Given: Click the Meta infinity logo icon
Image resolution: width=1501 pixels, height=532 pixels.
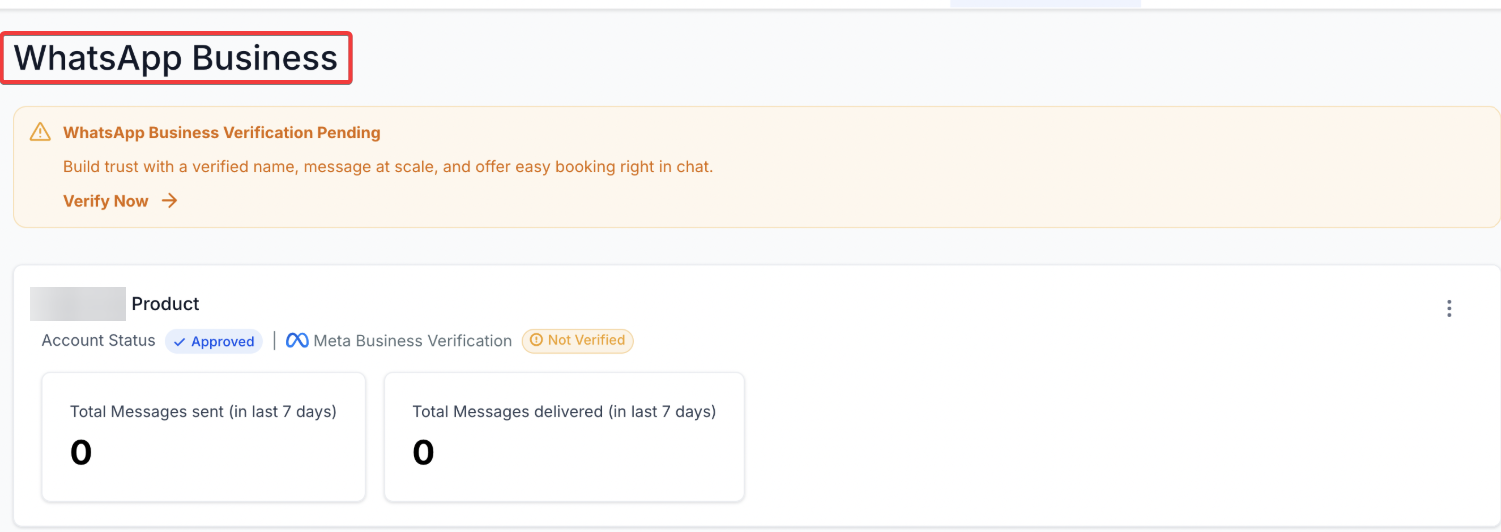Looking at the screenshot, I should tap(297, 341).
